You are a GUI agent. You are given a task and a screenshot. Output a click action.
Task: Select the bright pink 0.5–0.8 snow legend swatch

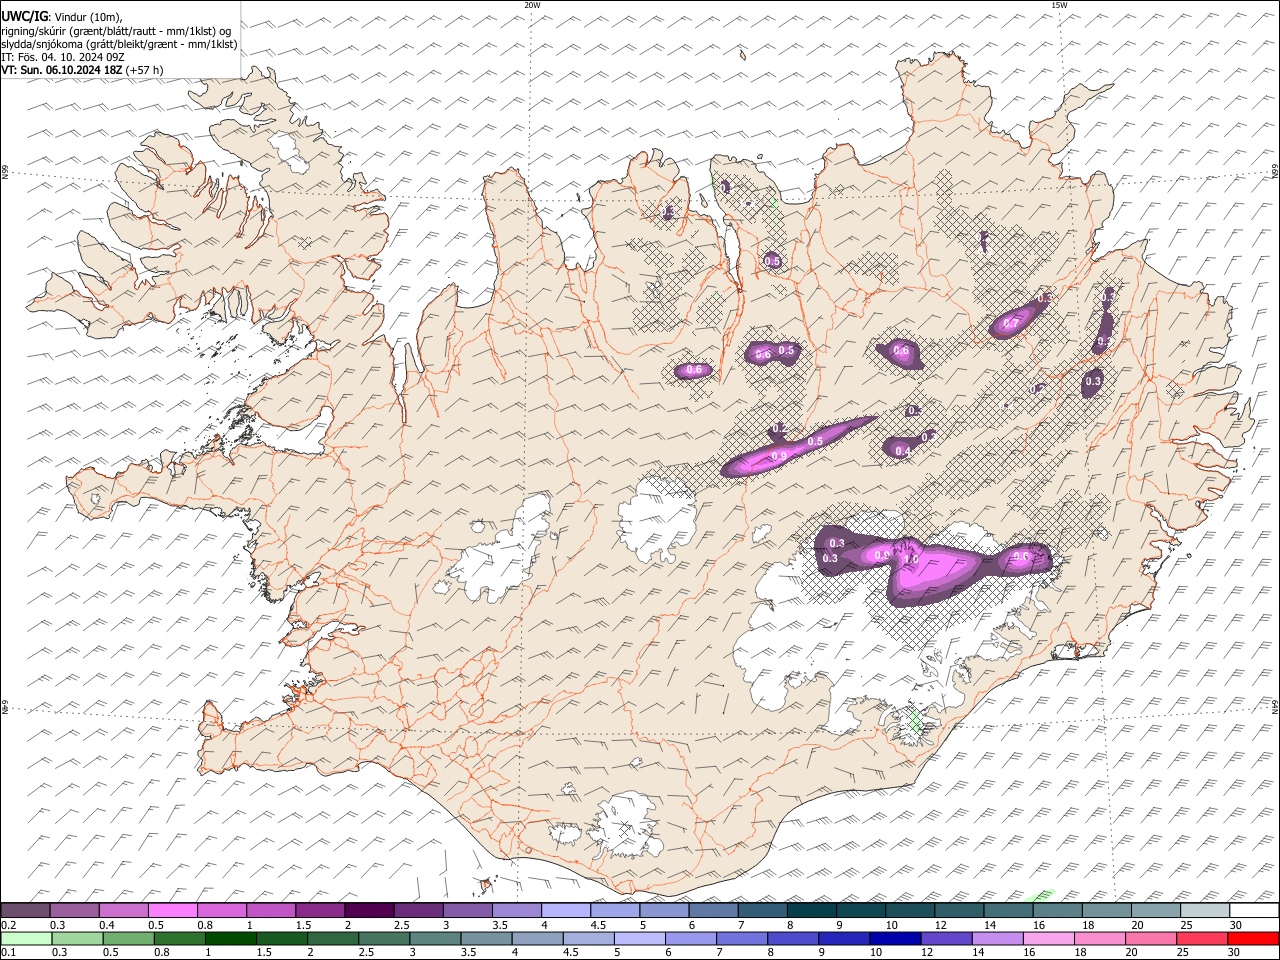click(173, 911)
